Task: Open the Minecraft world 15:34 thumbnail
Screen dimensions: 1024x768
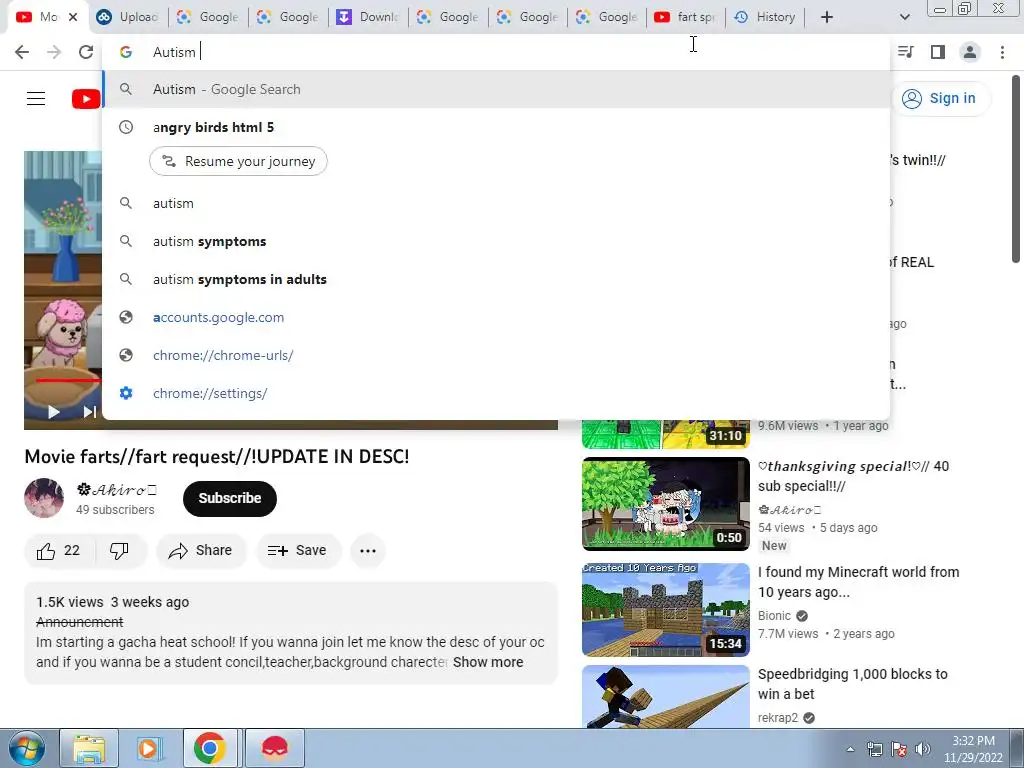Action: point(665,610)
